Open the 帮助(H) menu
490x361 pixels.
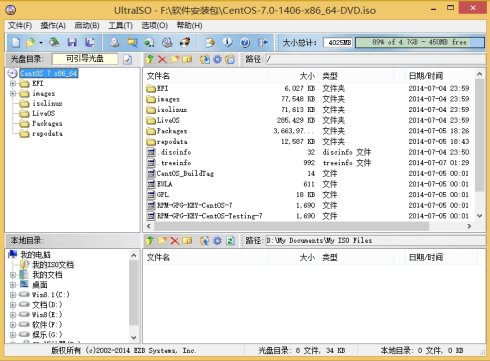point(189,26)
